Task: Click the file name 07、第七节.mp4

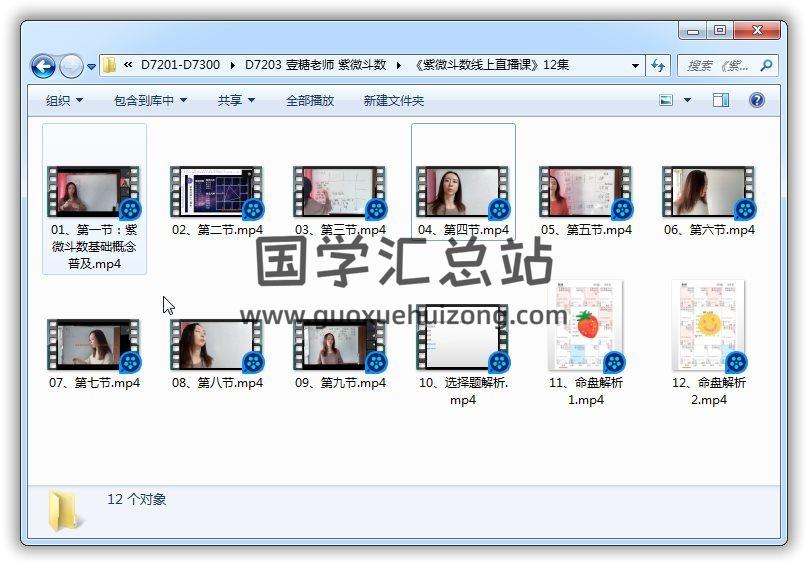Action: click(94, 382)
